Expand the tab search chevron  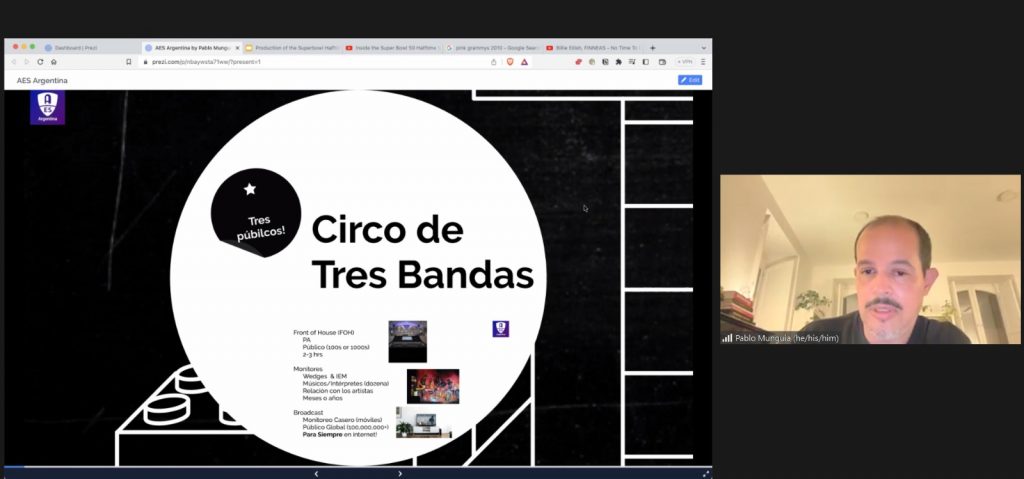(703, 47)
